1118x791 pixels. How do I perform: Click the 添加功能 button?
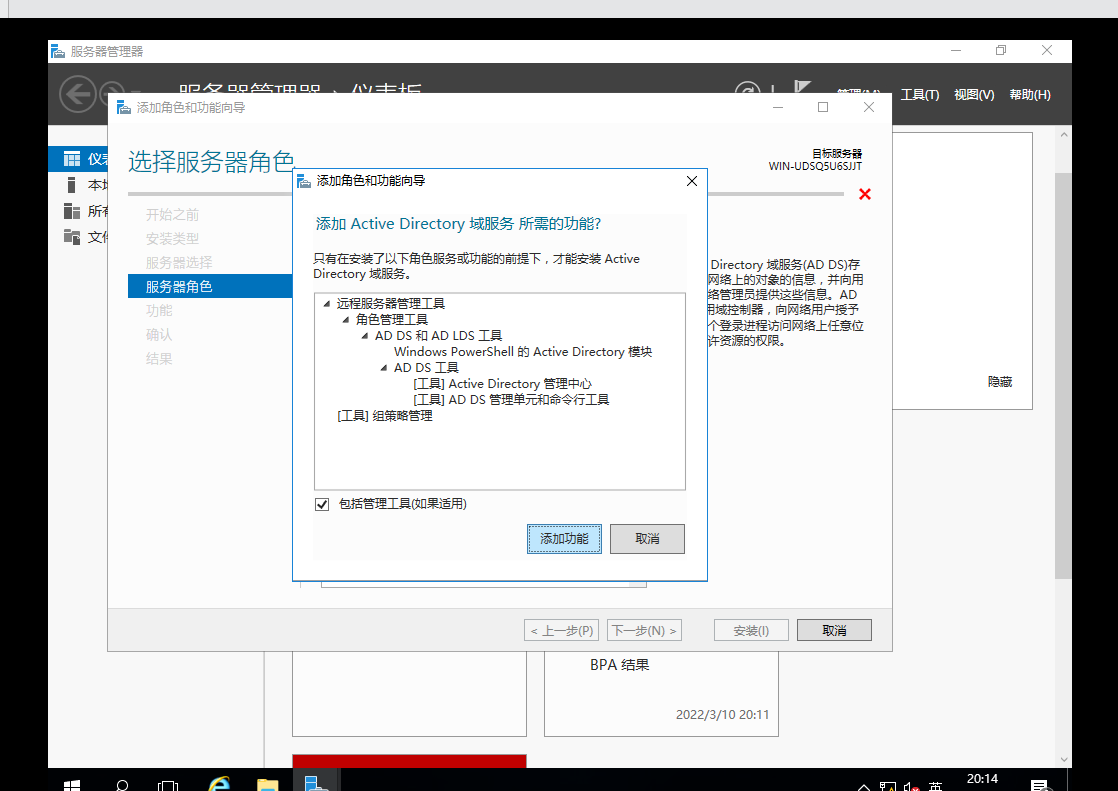coord(564,539)
